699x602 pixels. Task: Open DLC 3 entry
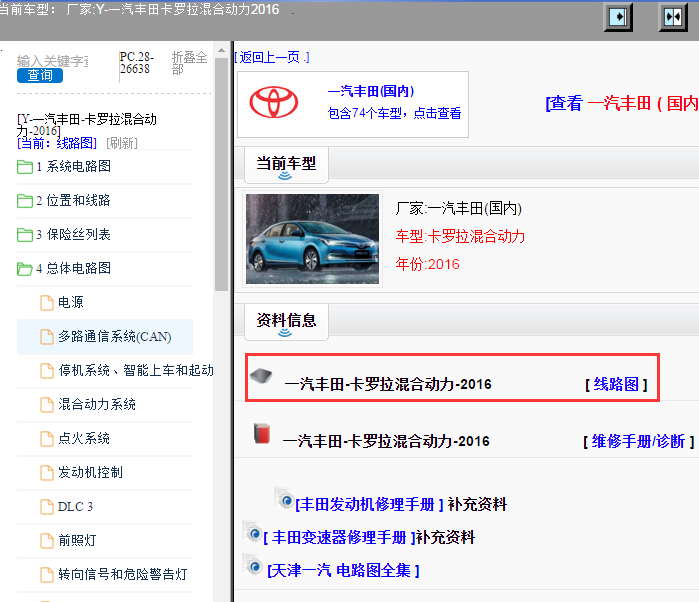(x=75, y=507)
